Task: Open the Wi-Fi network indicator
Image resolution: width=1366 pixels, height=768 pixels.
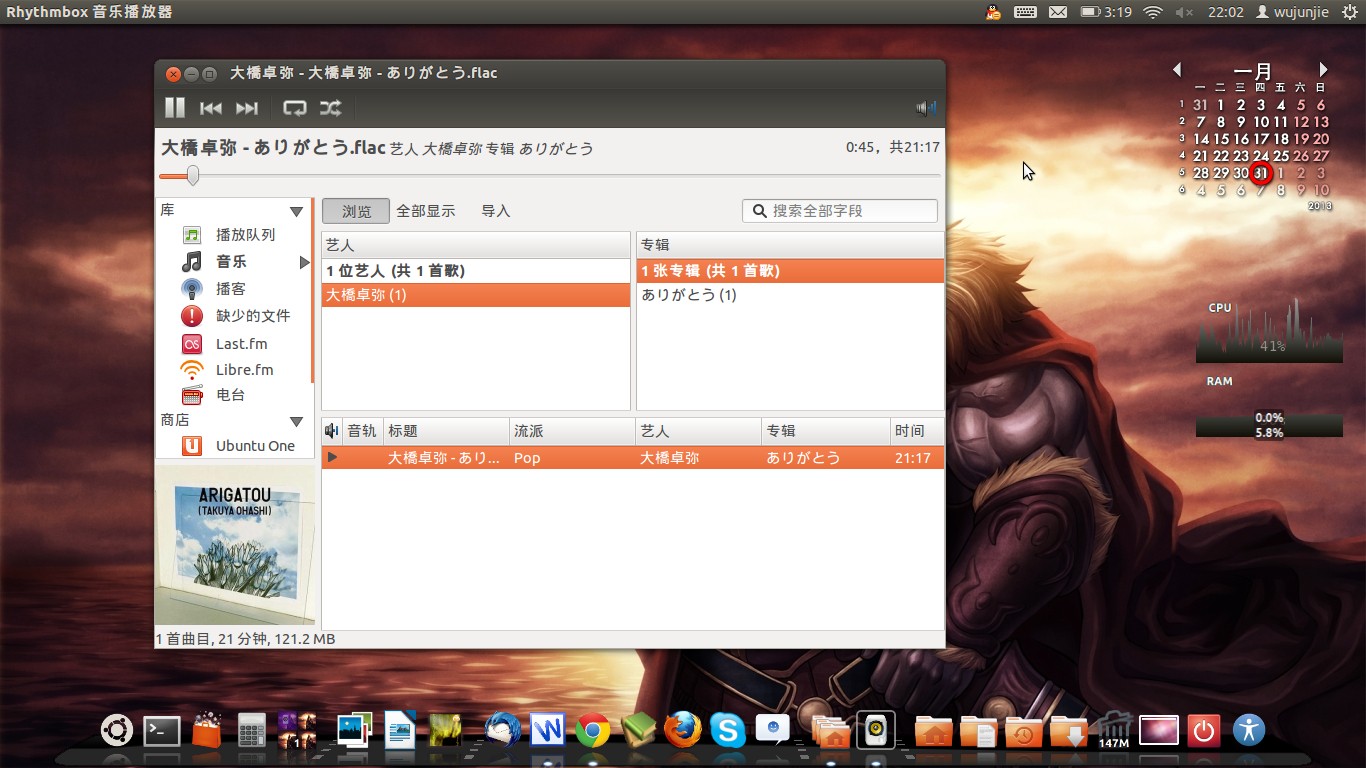Action: 1153,12
